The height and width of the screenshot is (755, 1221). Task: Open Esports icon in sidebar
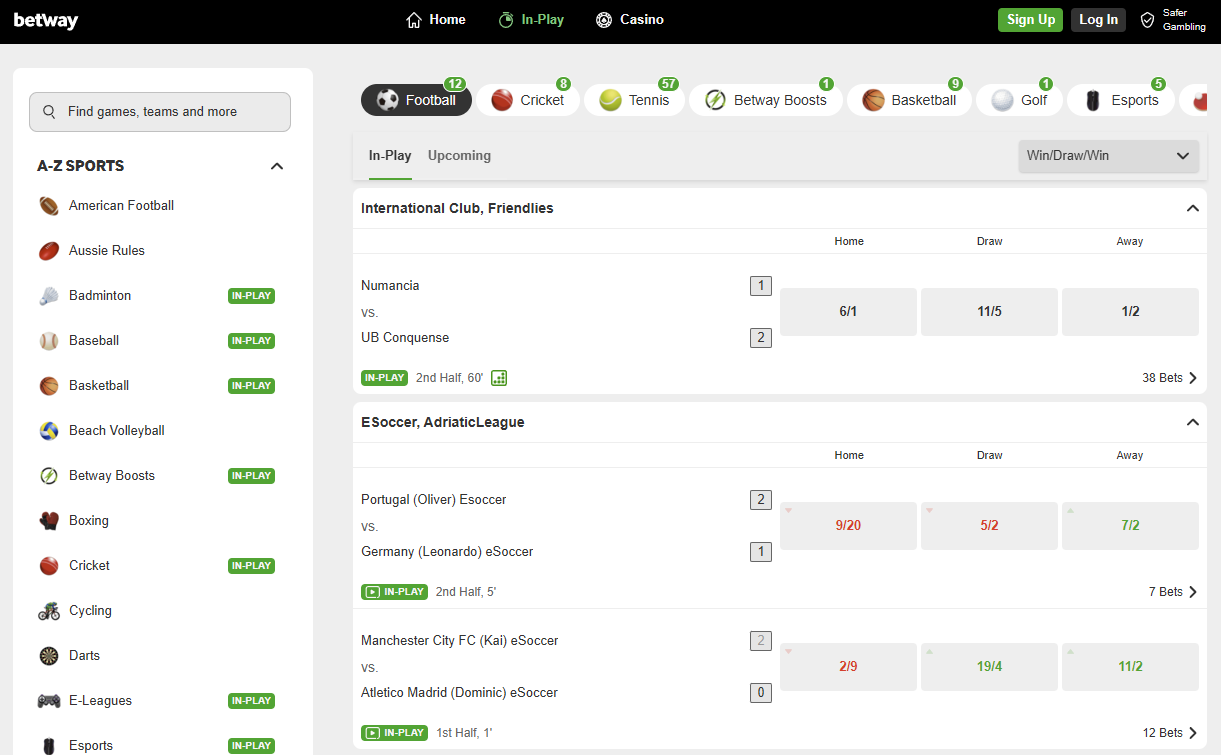(49, 746)
